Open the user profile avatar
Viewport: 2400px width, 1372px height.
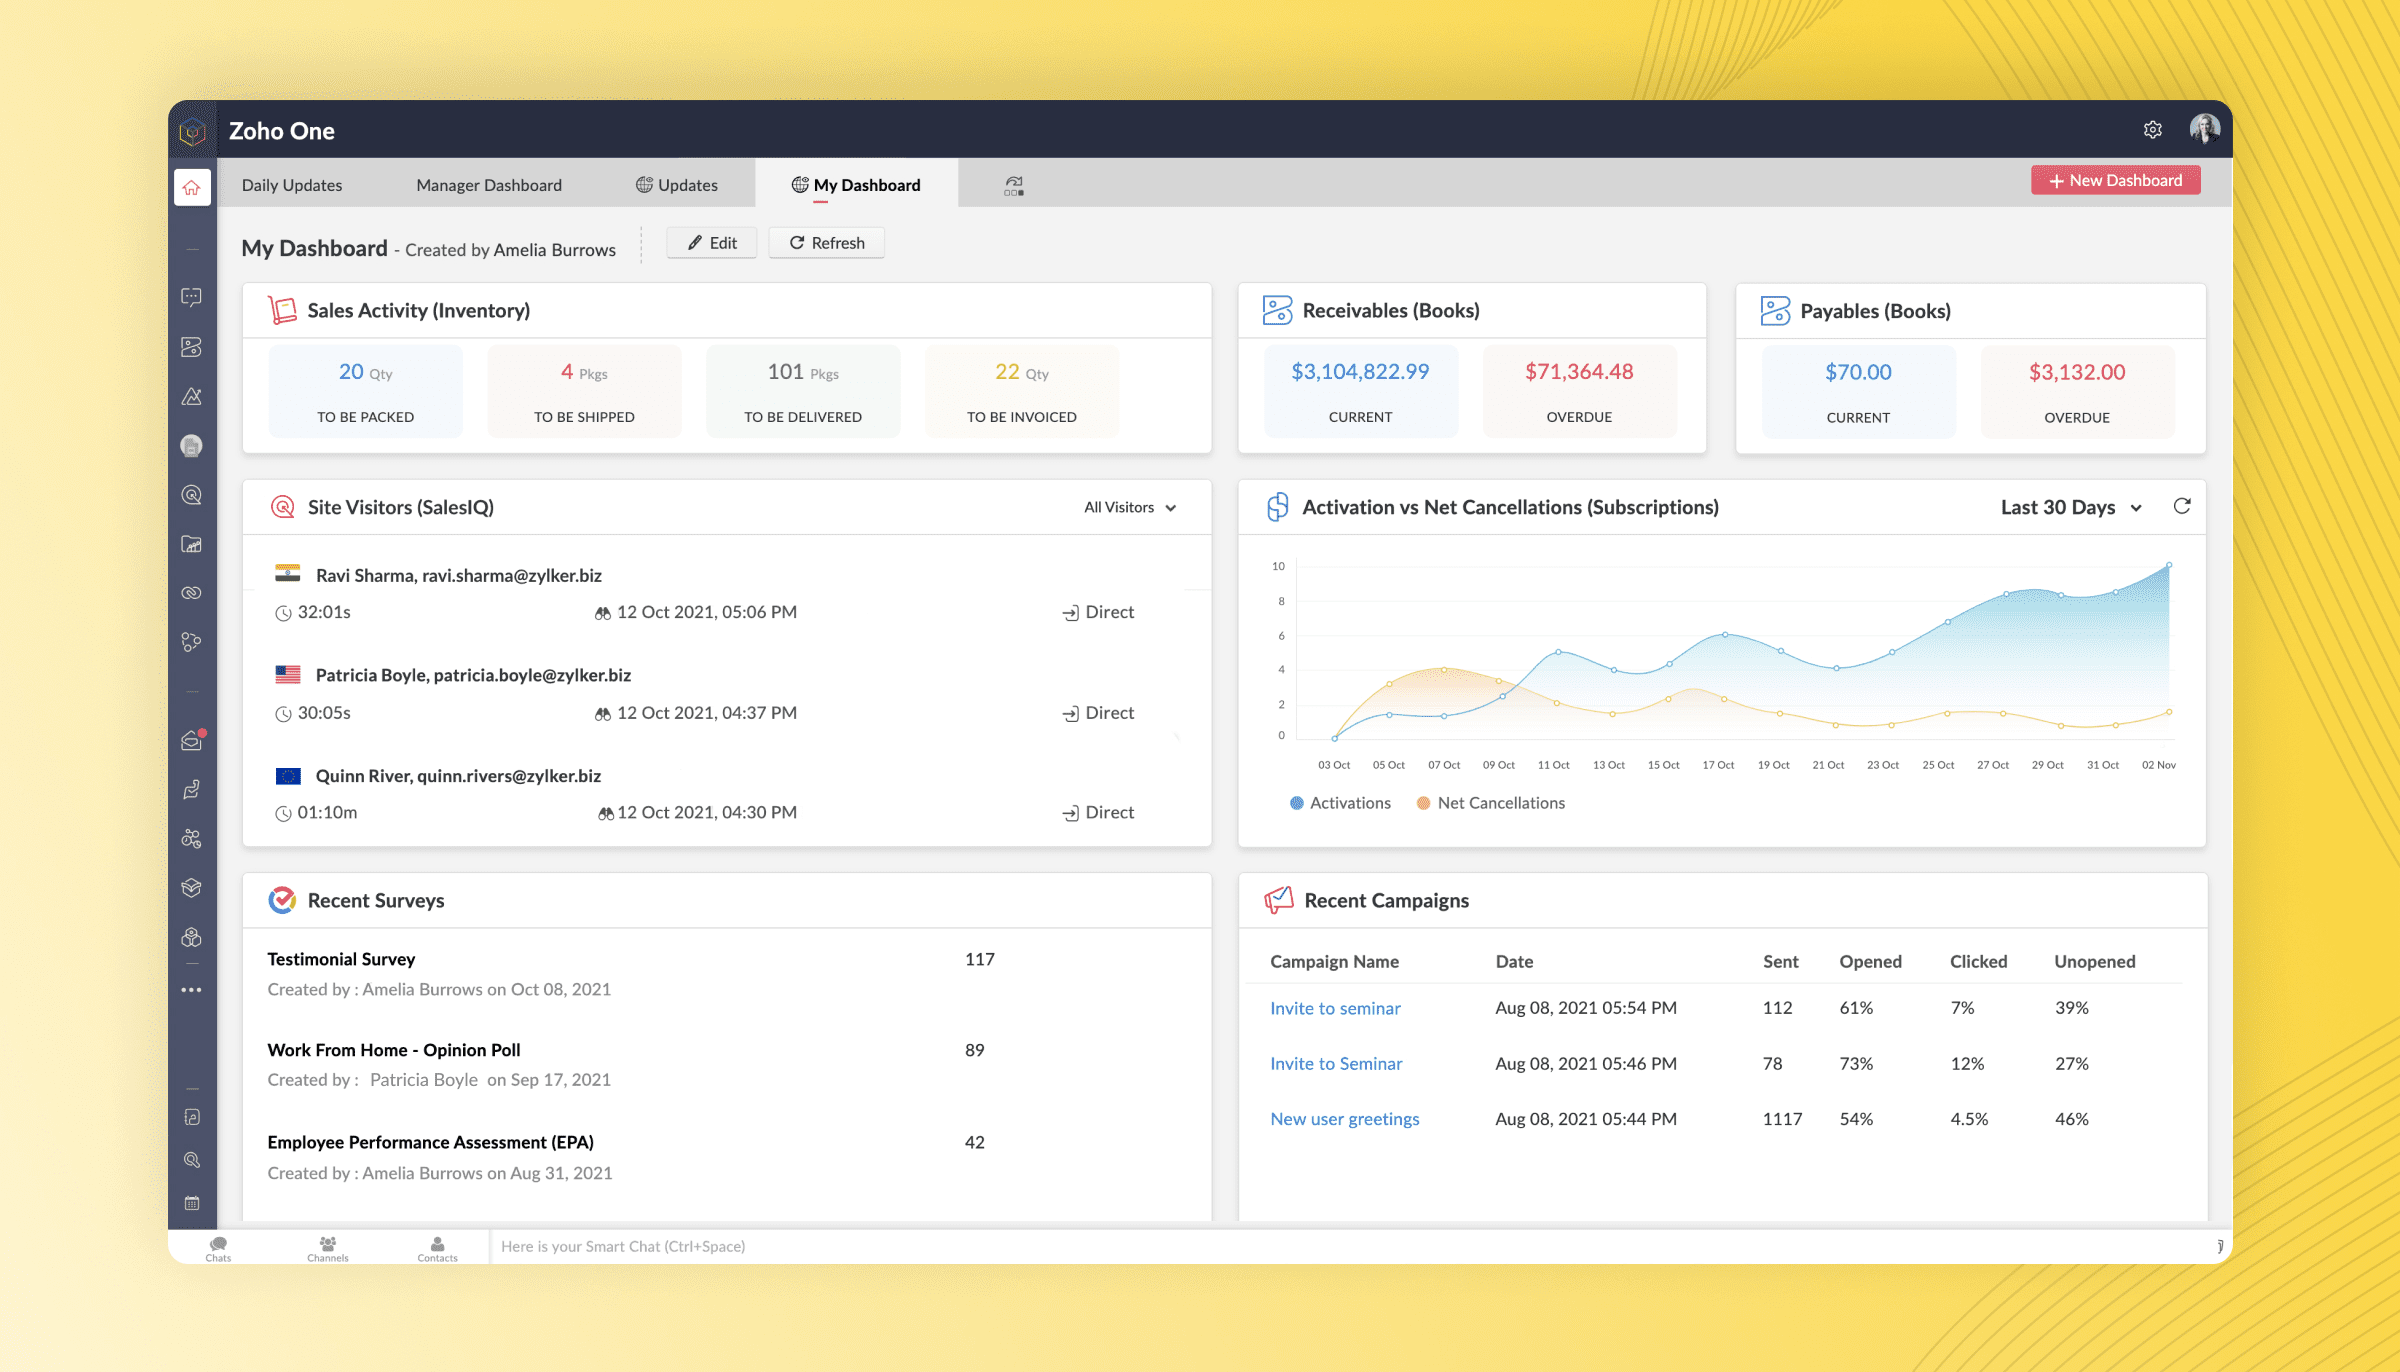(x=2205, y=129)
